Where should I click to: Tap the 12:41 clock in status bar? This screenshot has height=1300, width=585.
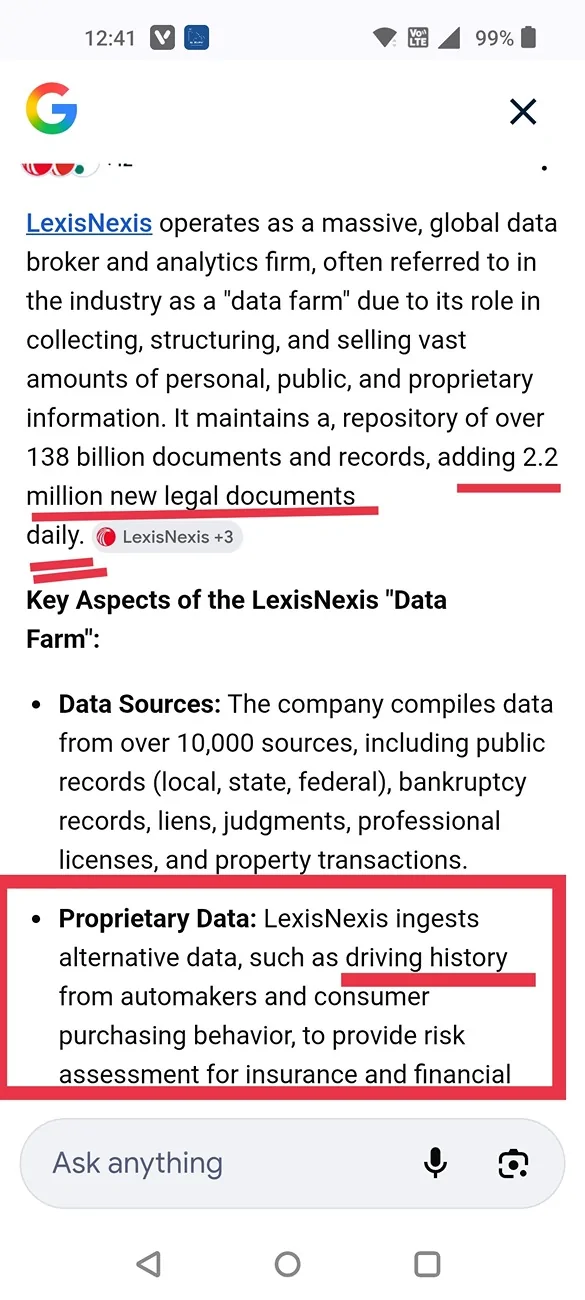coord(110,39)
